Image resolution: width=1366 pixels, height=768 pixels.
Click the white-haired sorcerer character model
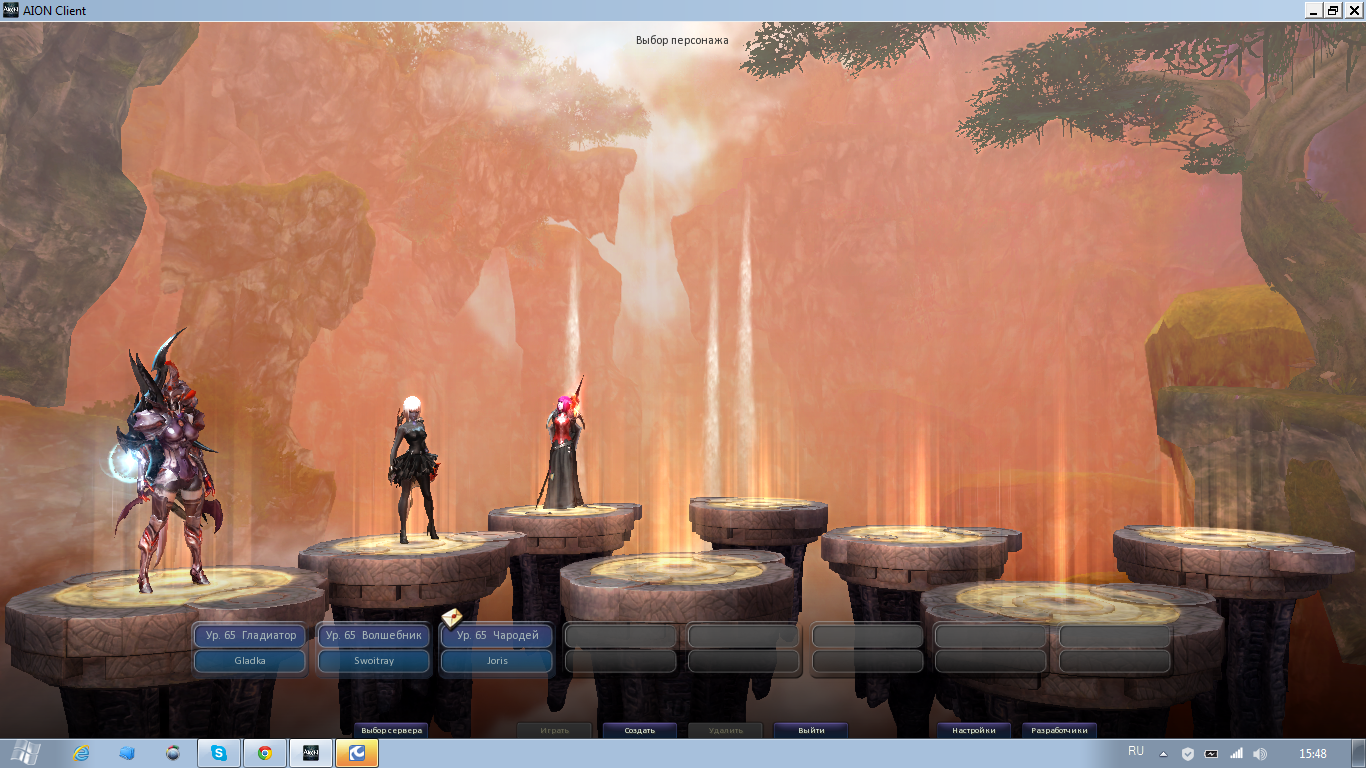[x=414, y=470]
